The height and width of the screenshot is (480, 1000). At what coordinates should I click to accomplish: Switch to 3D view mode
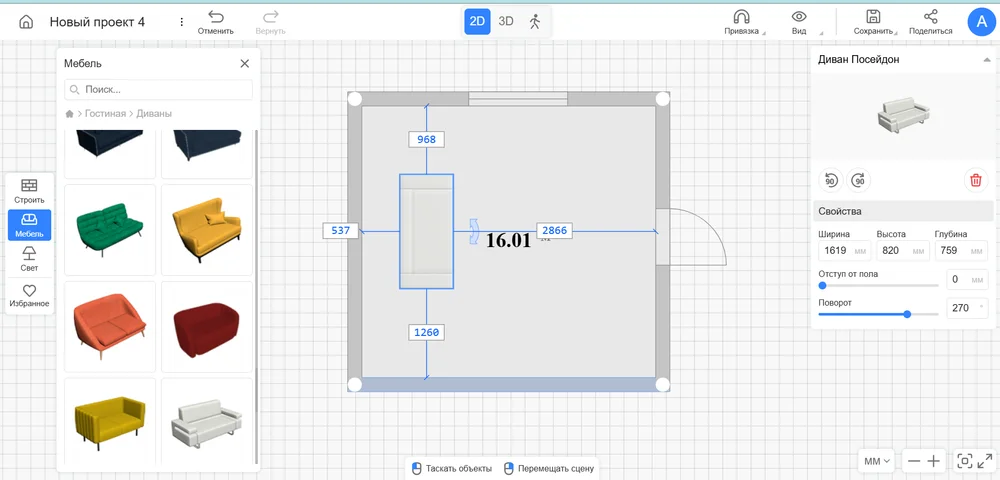pos(506,21)
